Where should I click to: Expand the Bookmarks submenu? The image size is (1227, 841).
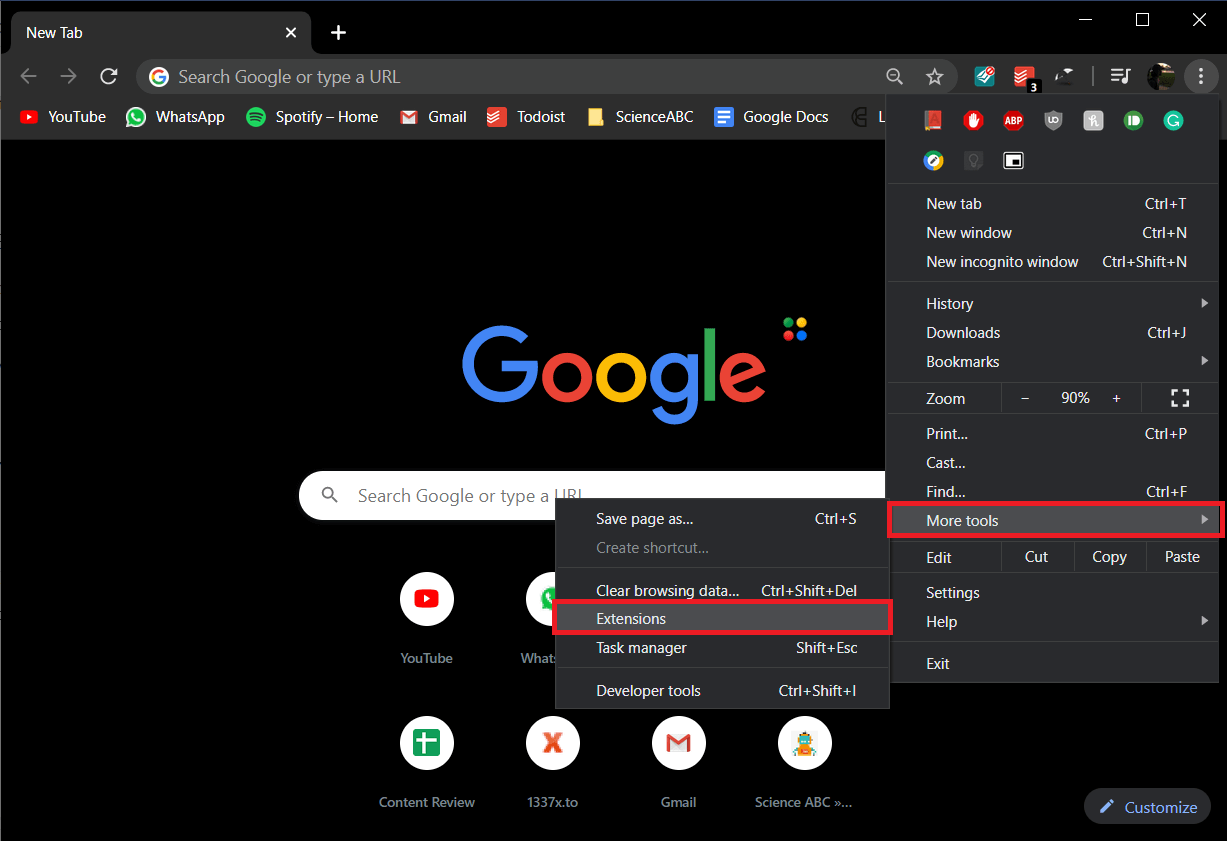click(x=962, y=361)
